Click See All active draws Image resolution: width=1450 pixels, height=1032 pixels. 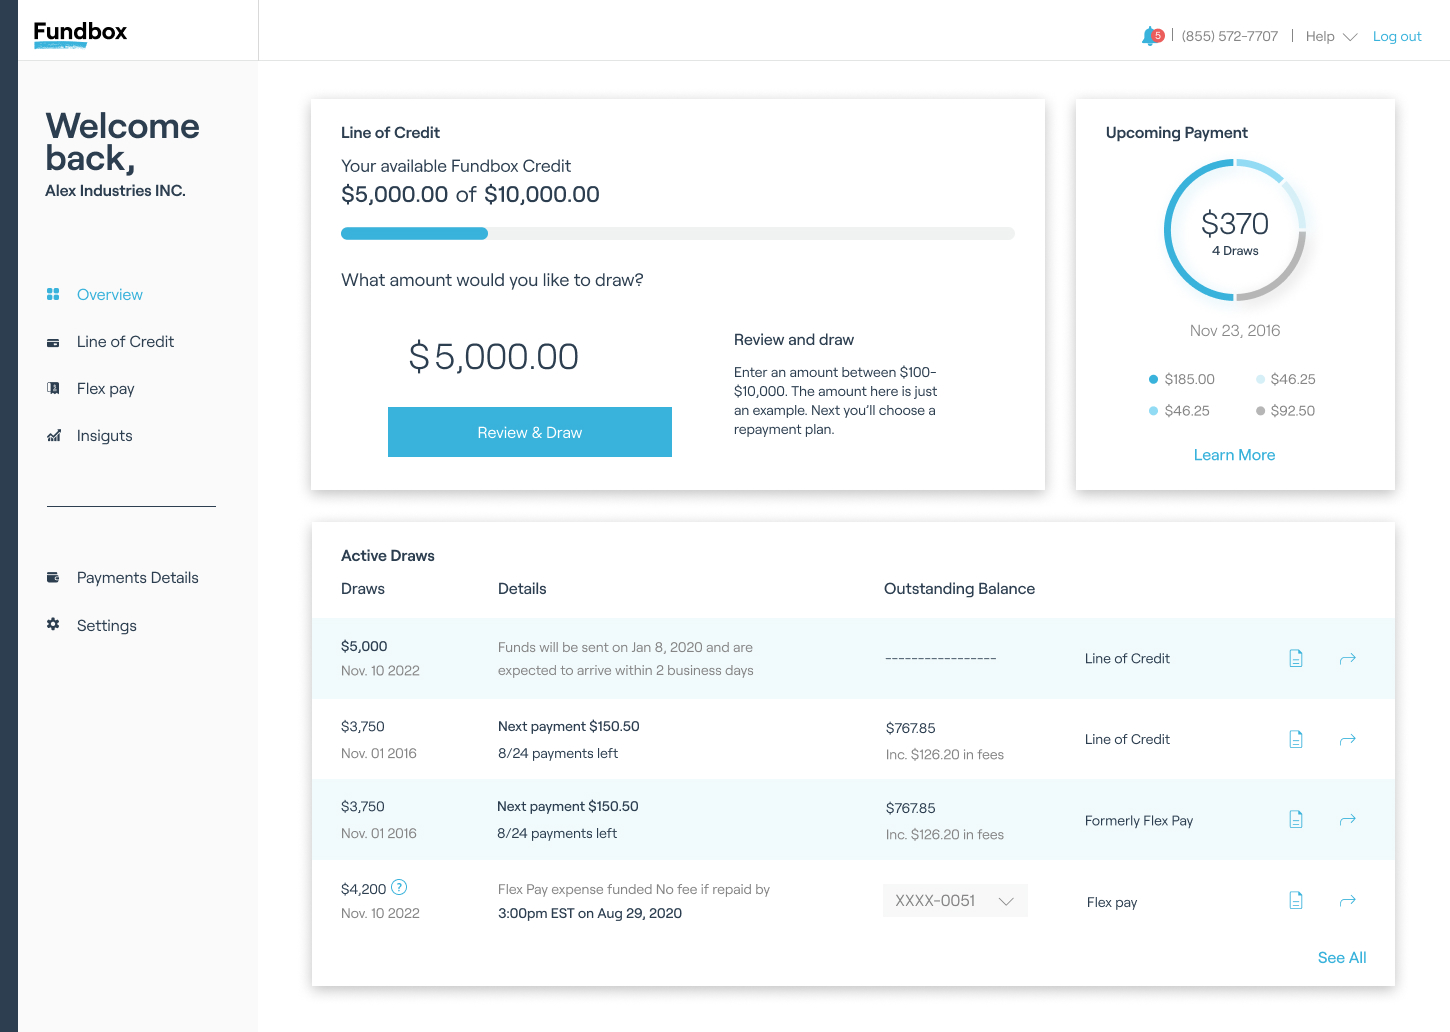(1342, 957)
